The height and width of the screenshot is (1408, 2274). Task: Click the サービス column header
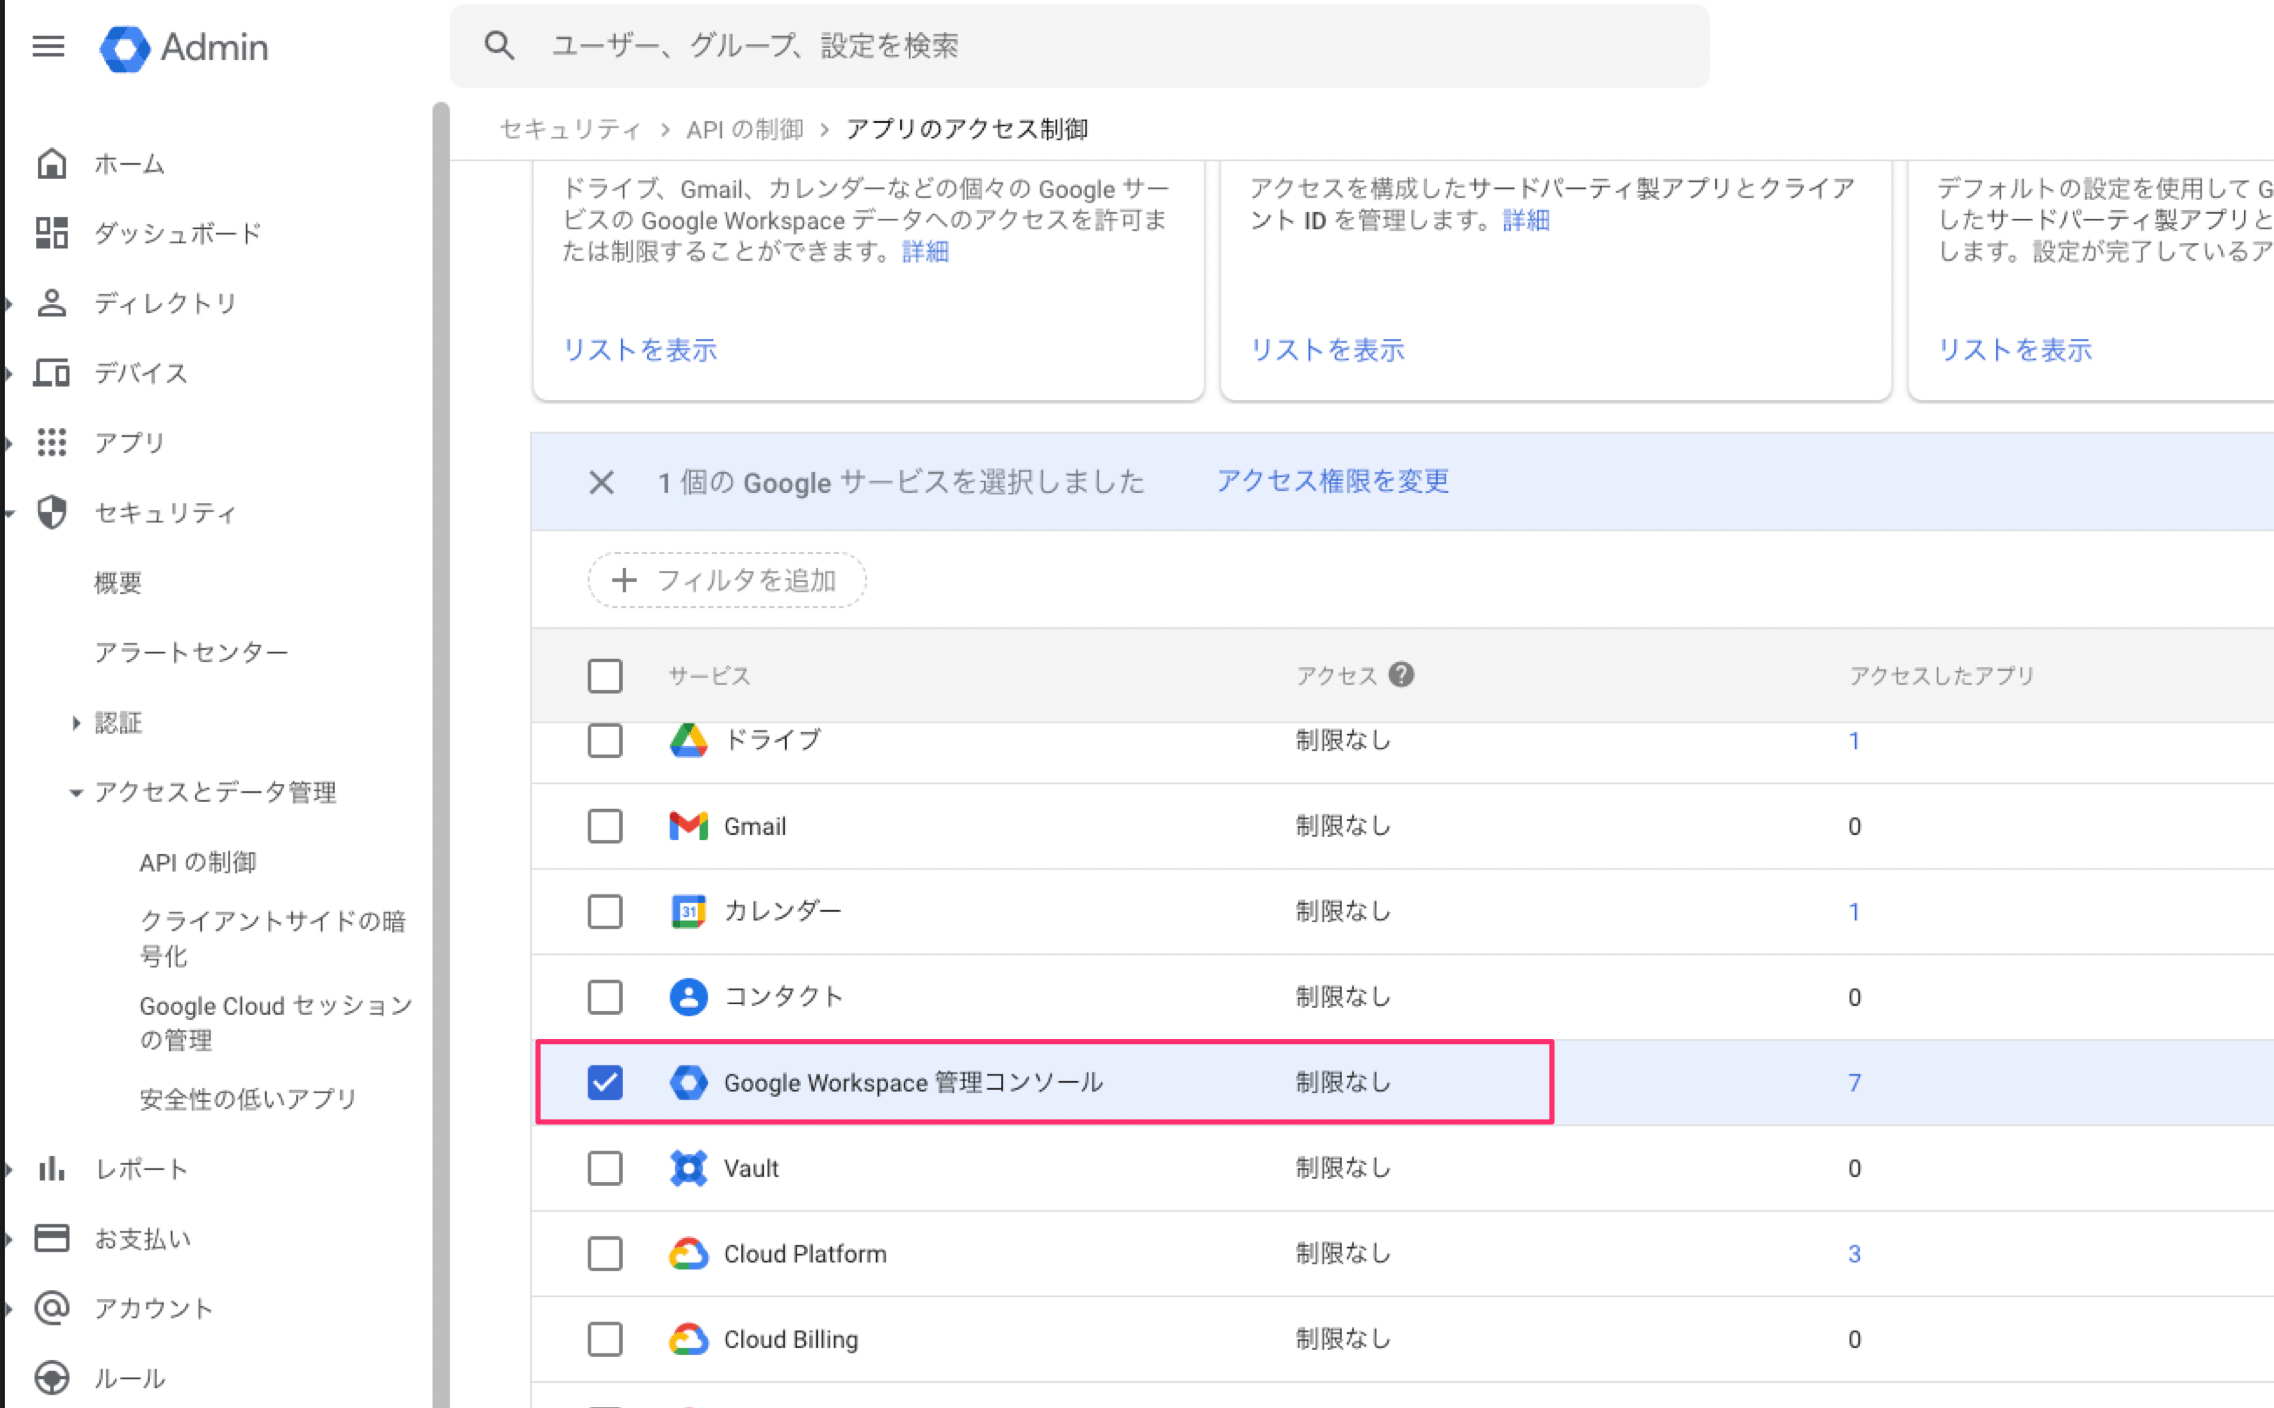709,675
